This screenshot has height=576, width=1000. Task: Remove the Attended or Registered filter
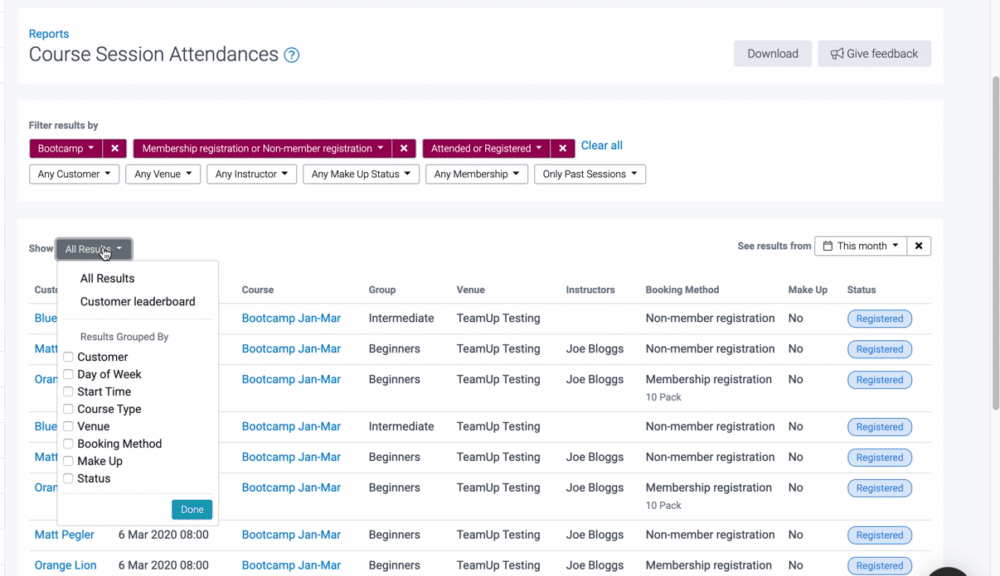(x=563, y=148)
